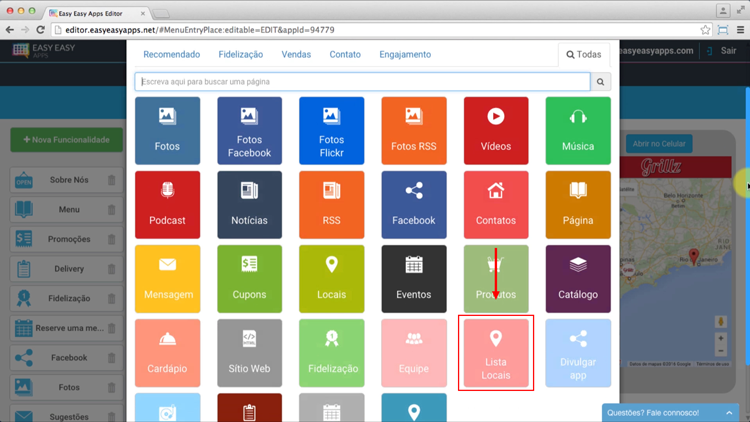Choose the Vídeos feature tile

point(495,131)
